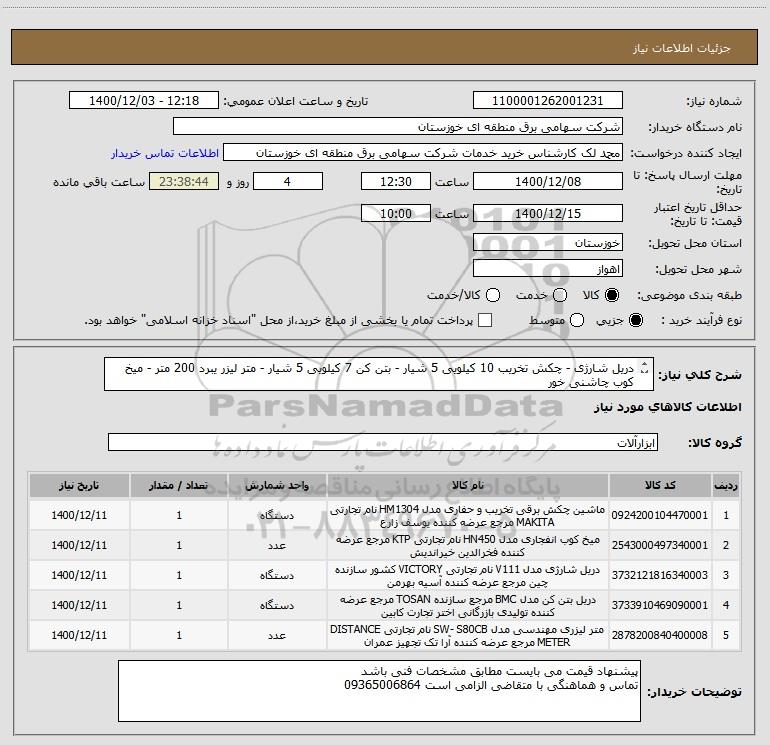Click the دستگاه unit cell in row 1

coord(277,516)
